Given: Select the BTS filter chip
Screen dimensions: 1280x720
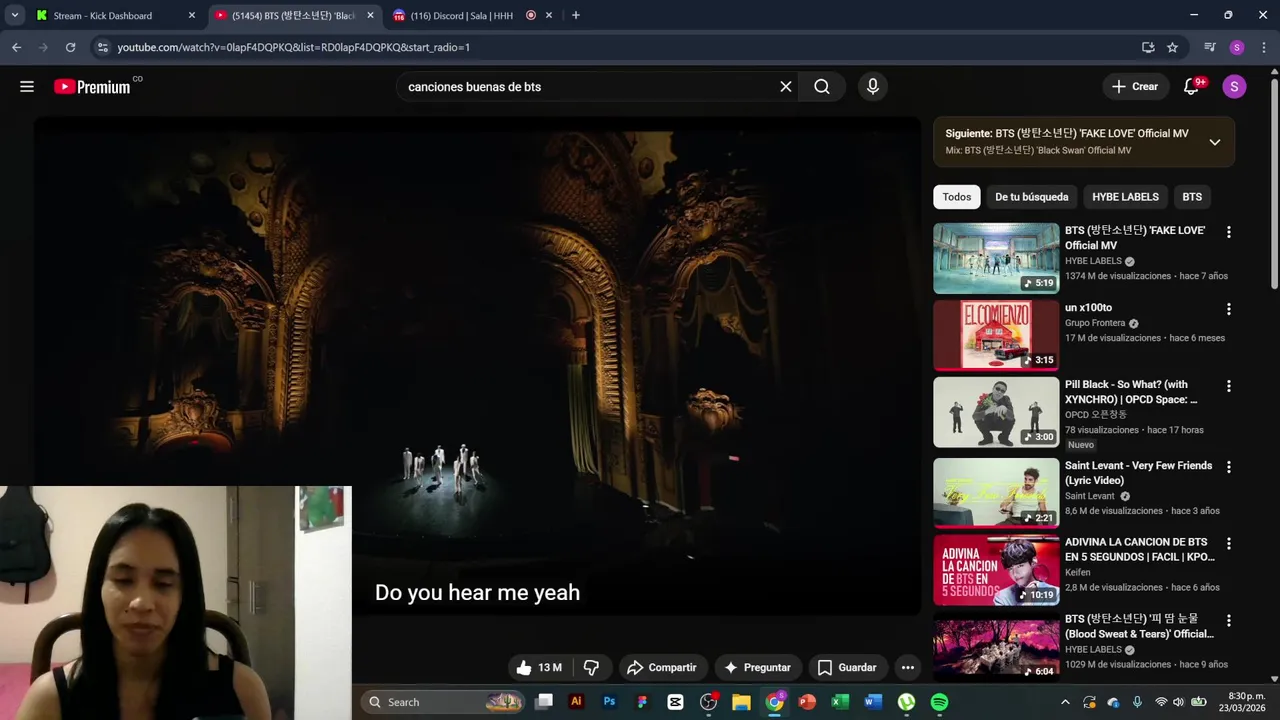Looking at the screenshot, I should (x=1192, y=197).
